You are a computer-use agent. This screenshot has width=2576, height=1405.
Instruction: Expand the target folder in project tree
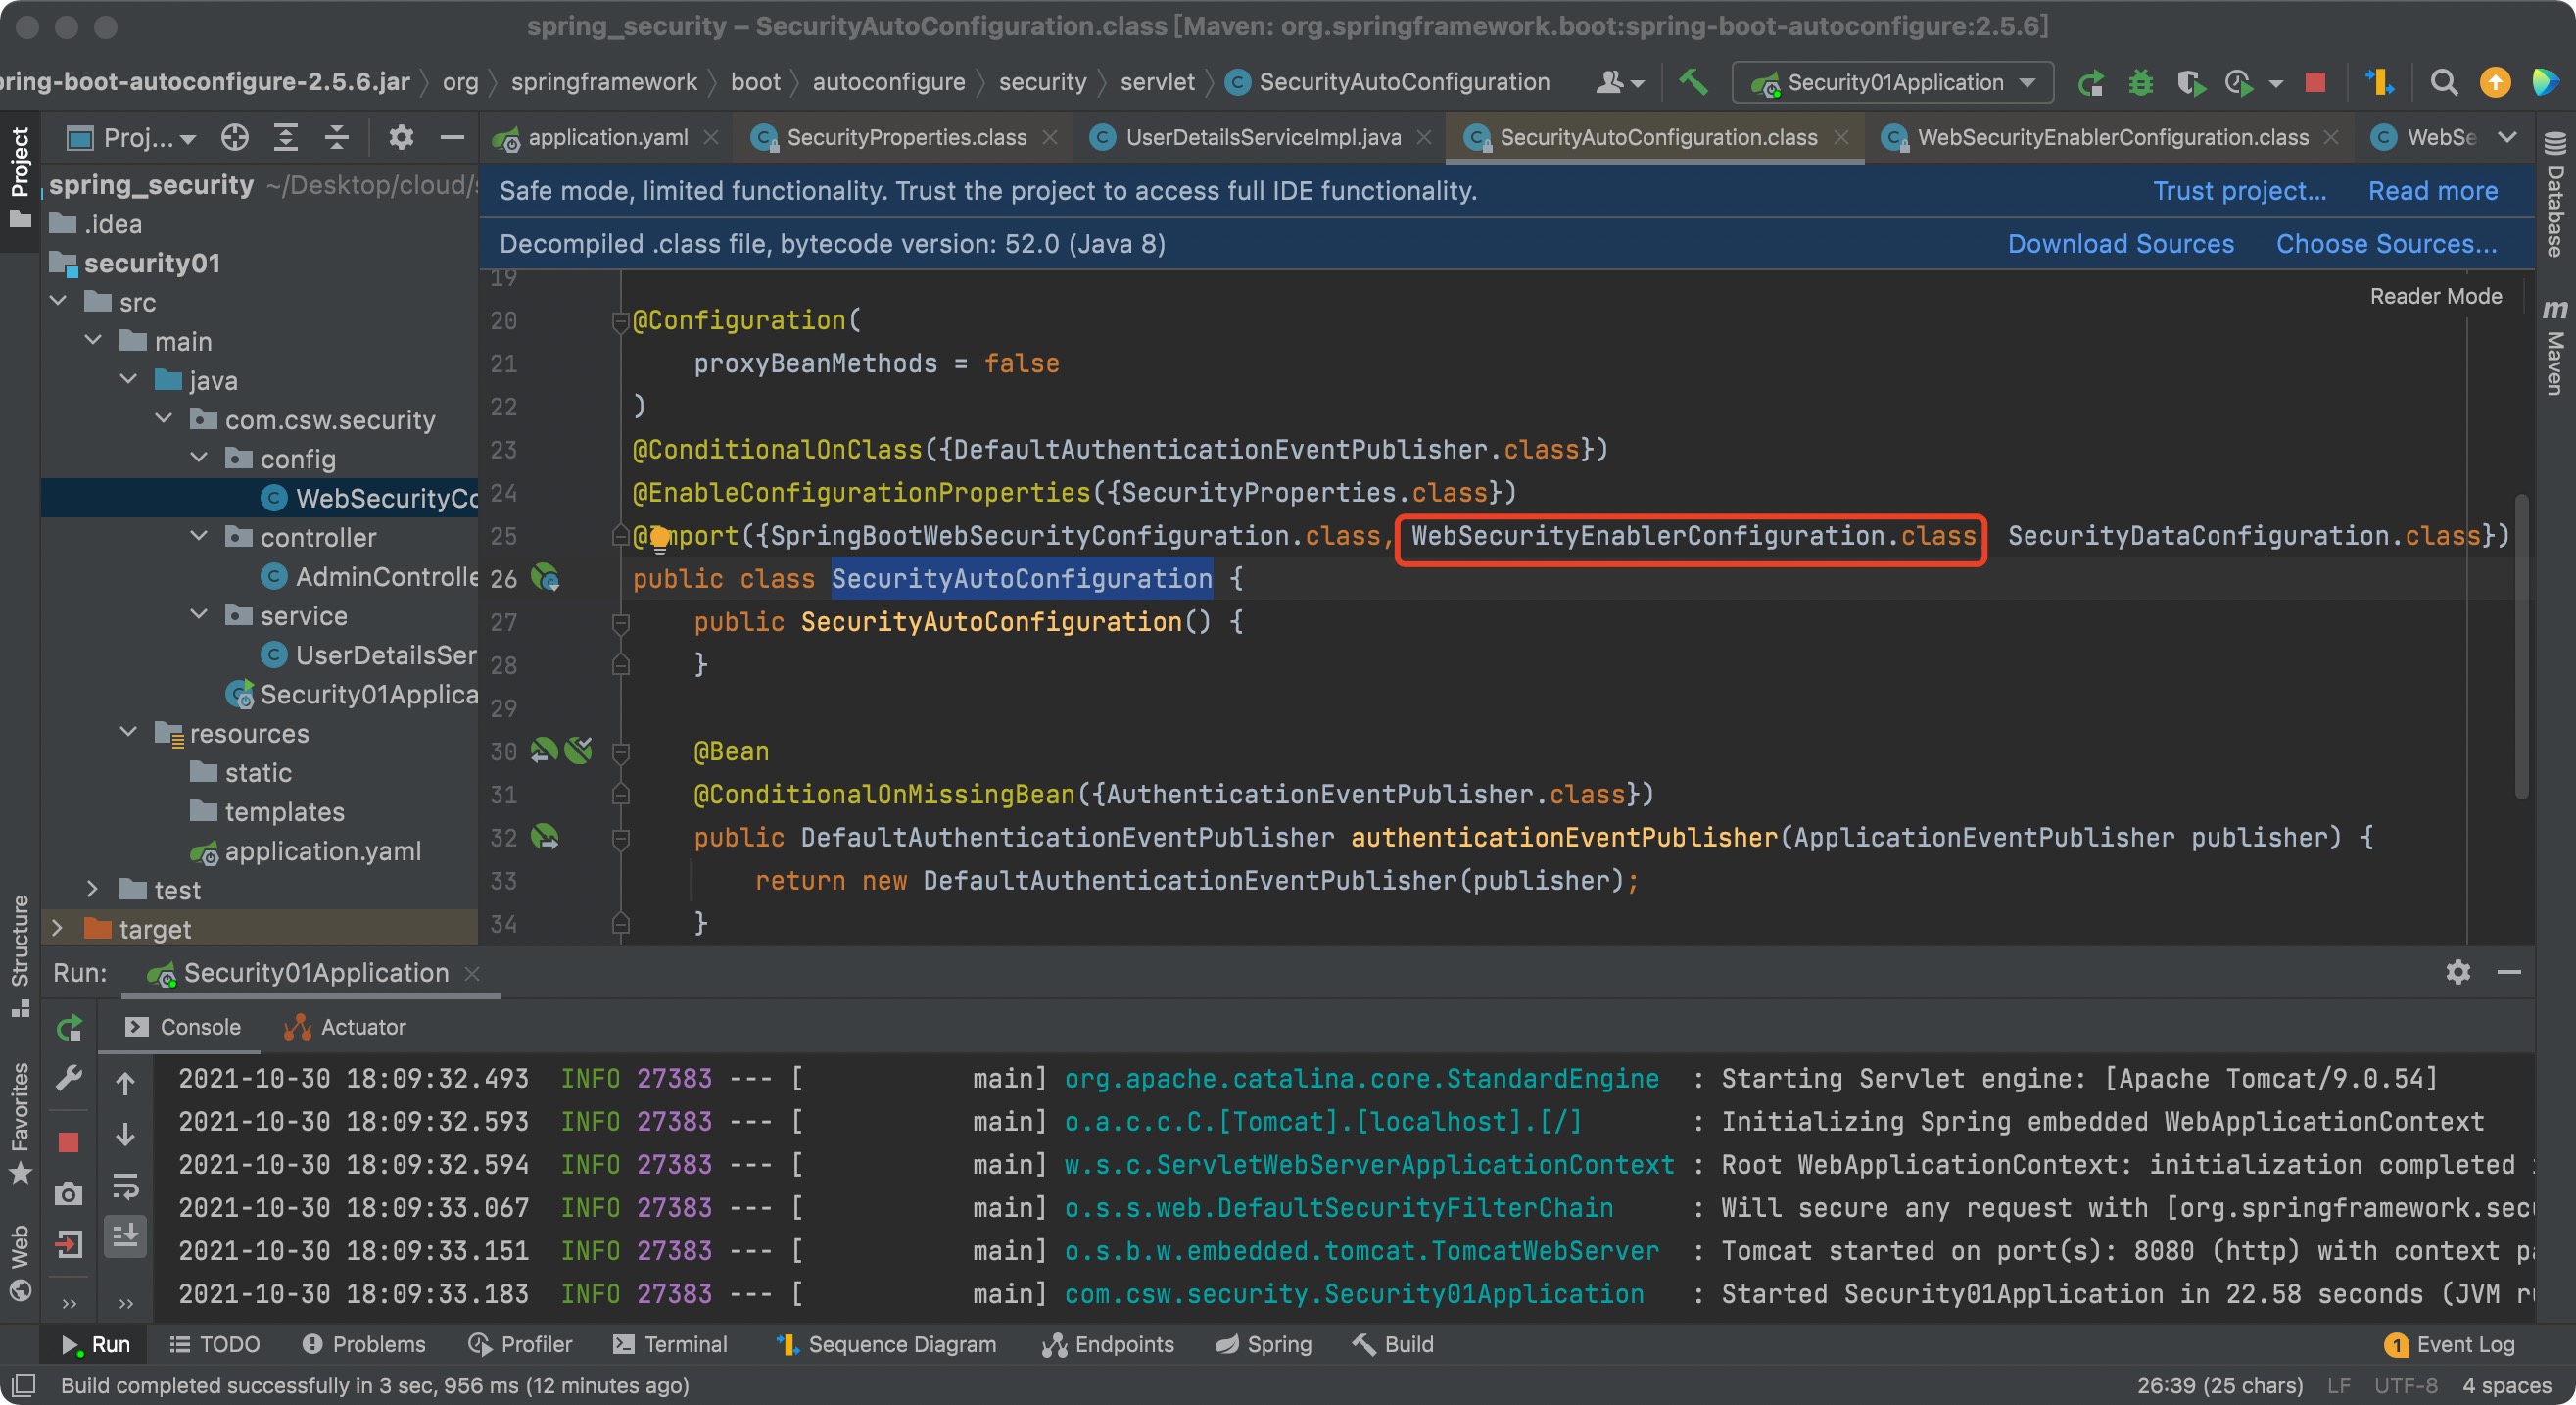57,928
